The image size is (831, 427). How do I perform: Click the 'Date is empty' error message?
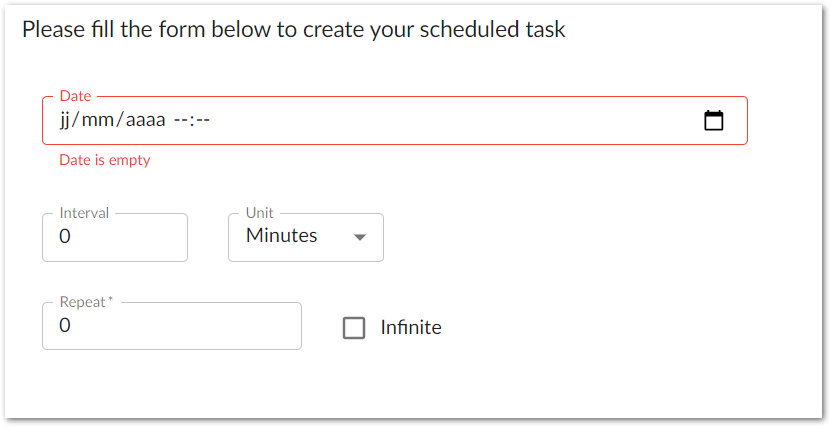point(105,160)
